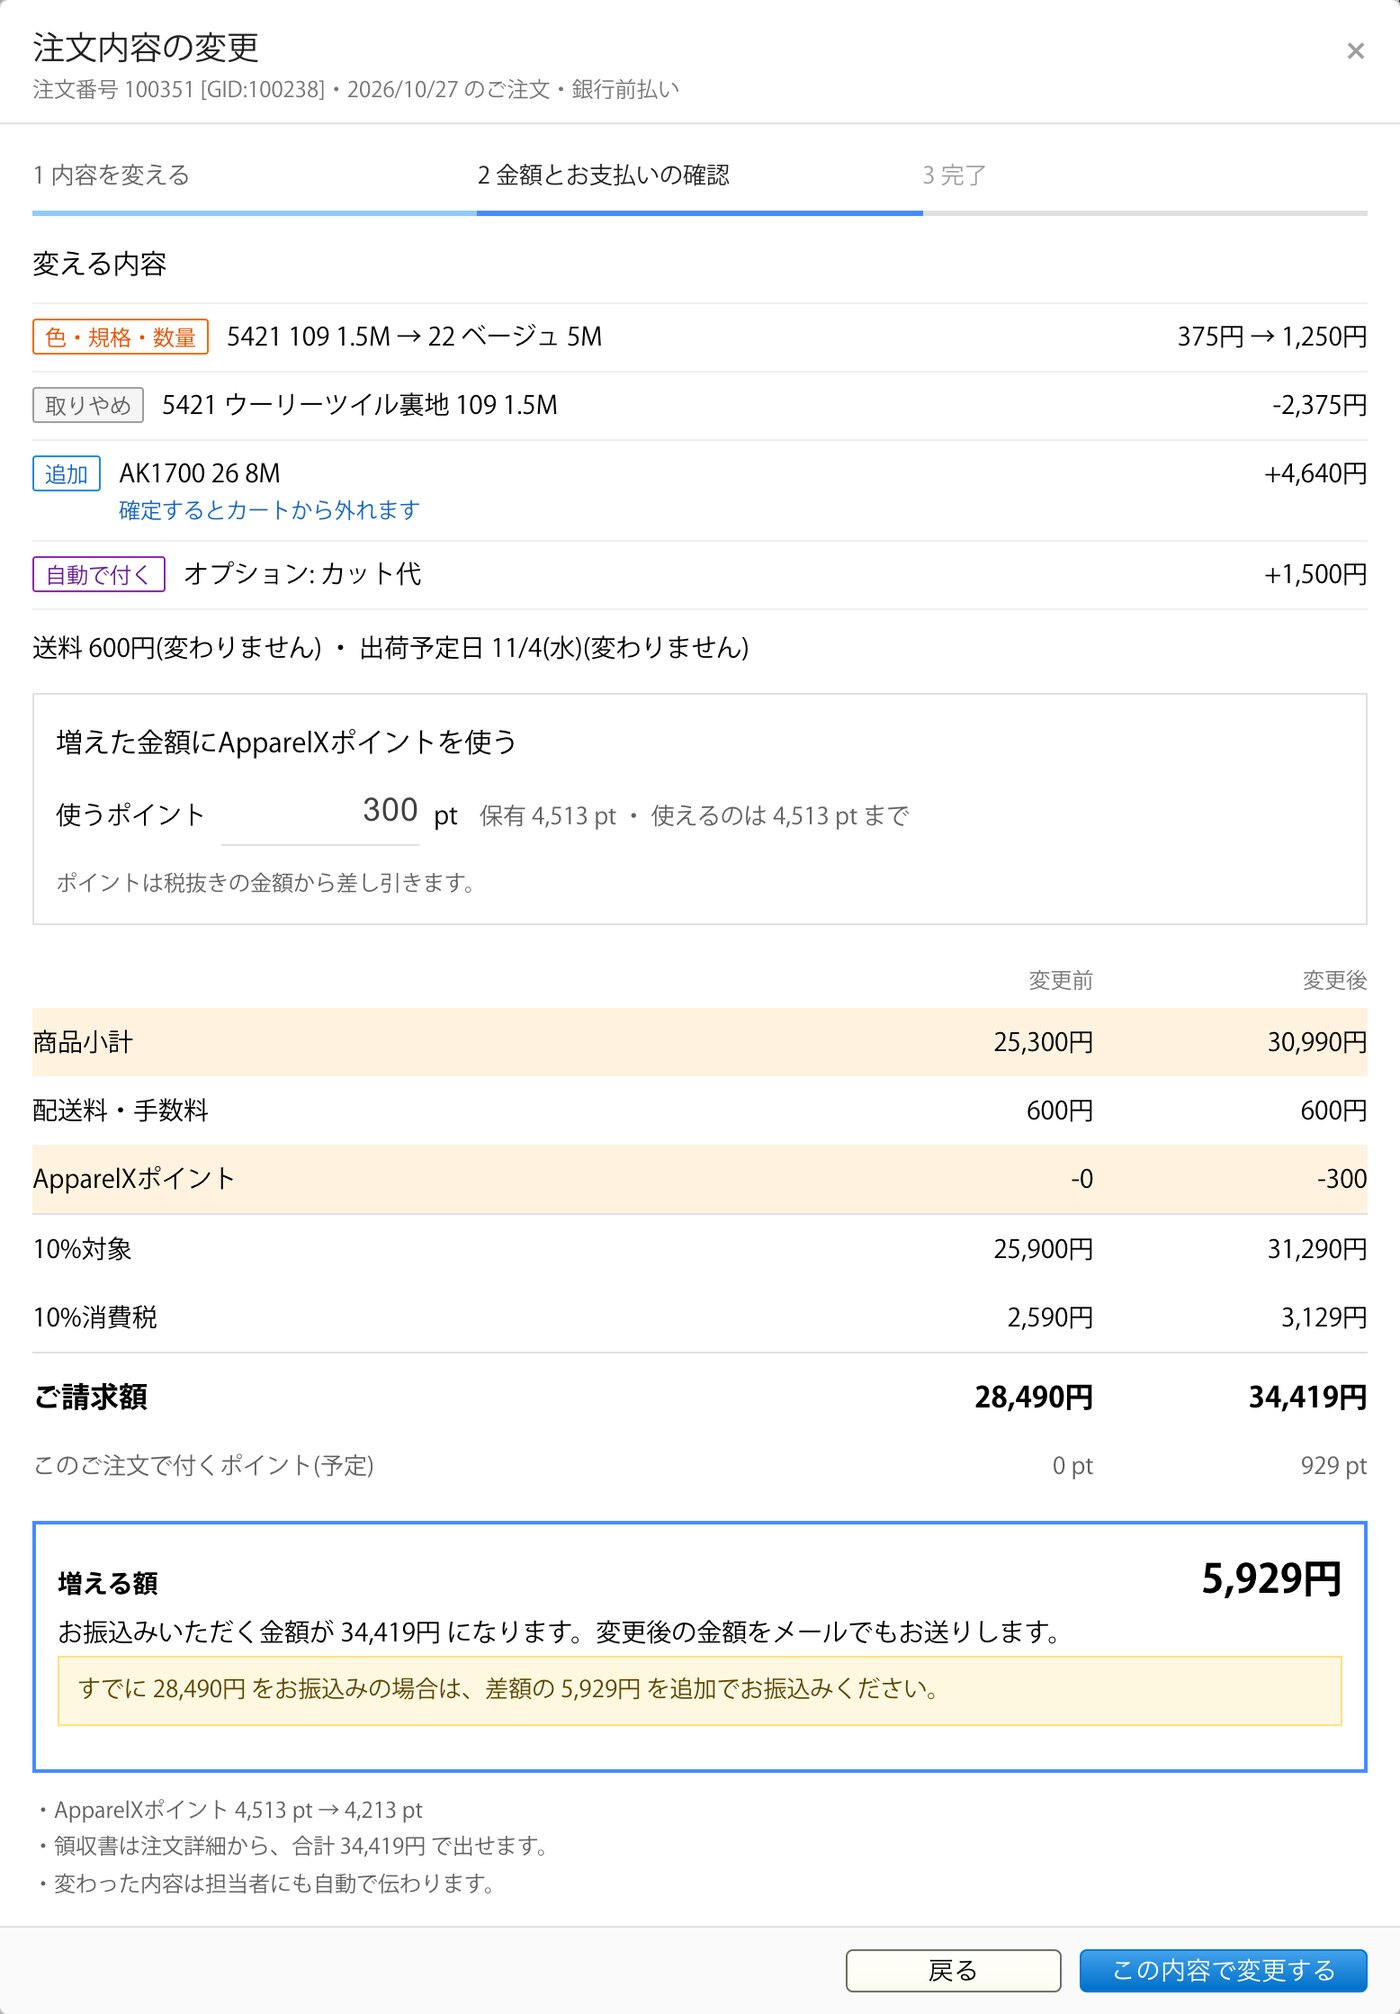Image resolution: width=1400 pixels, height=2014 pixels.
Task: Click the 変更前 column header
Action: click(1061, 980)
